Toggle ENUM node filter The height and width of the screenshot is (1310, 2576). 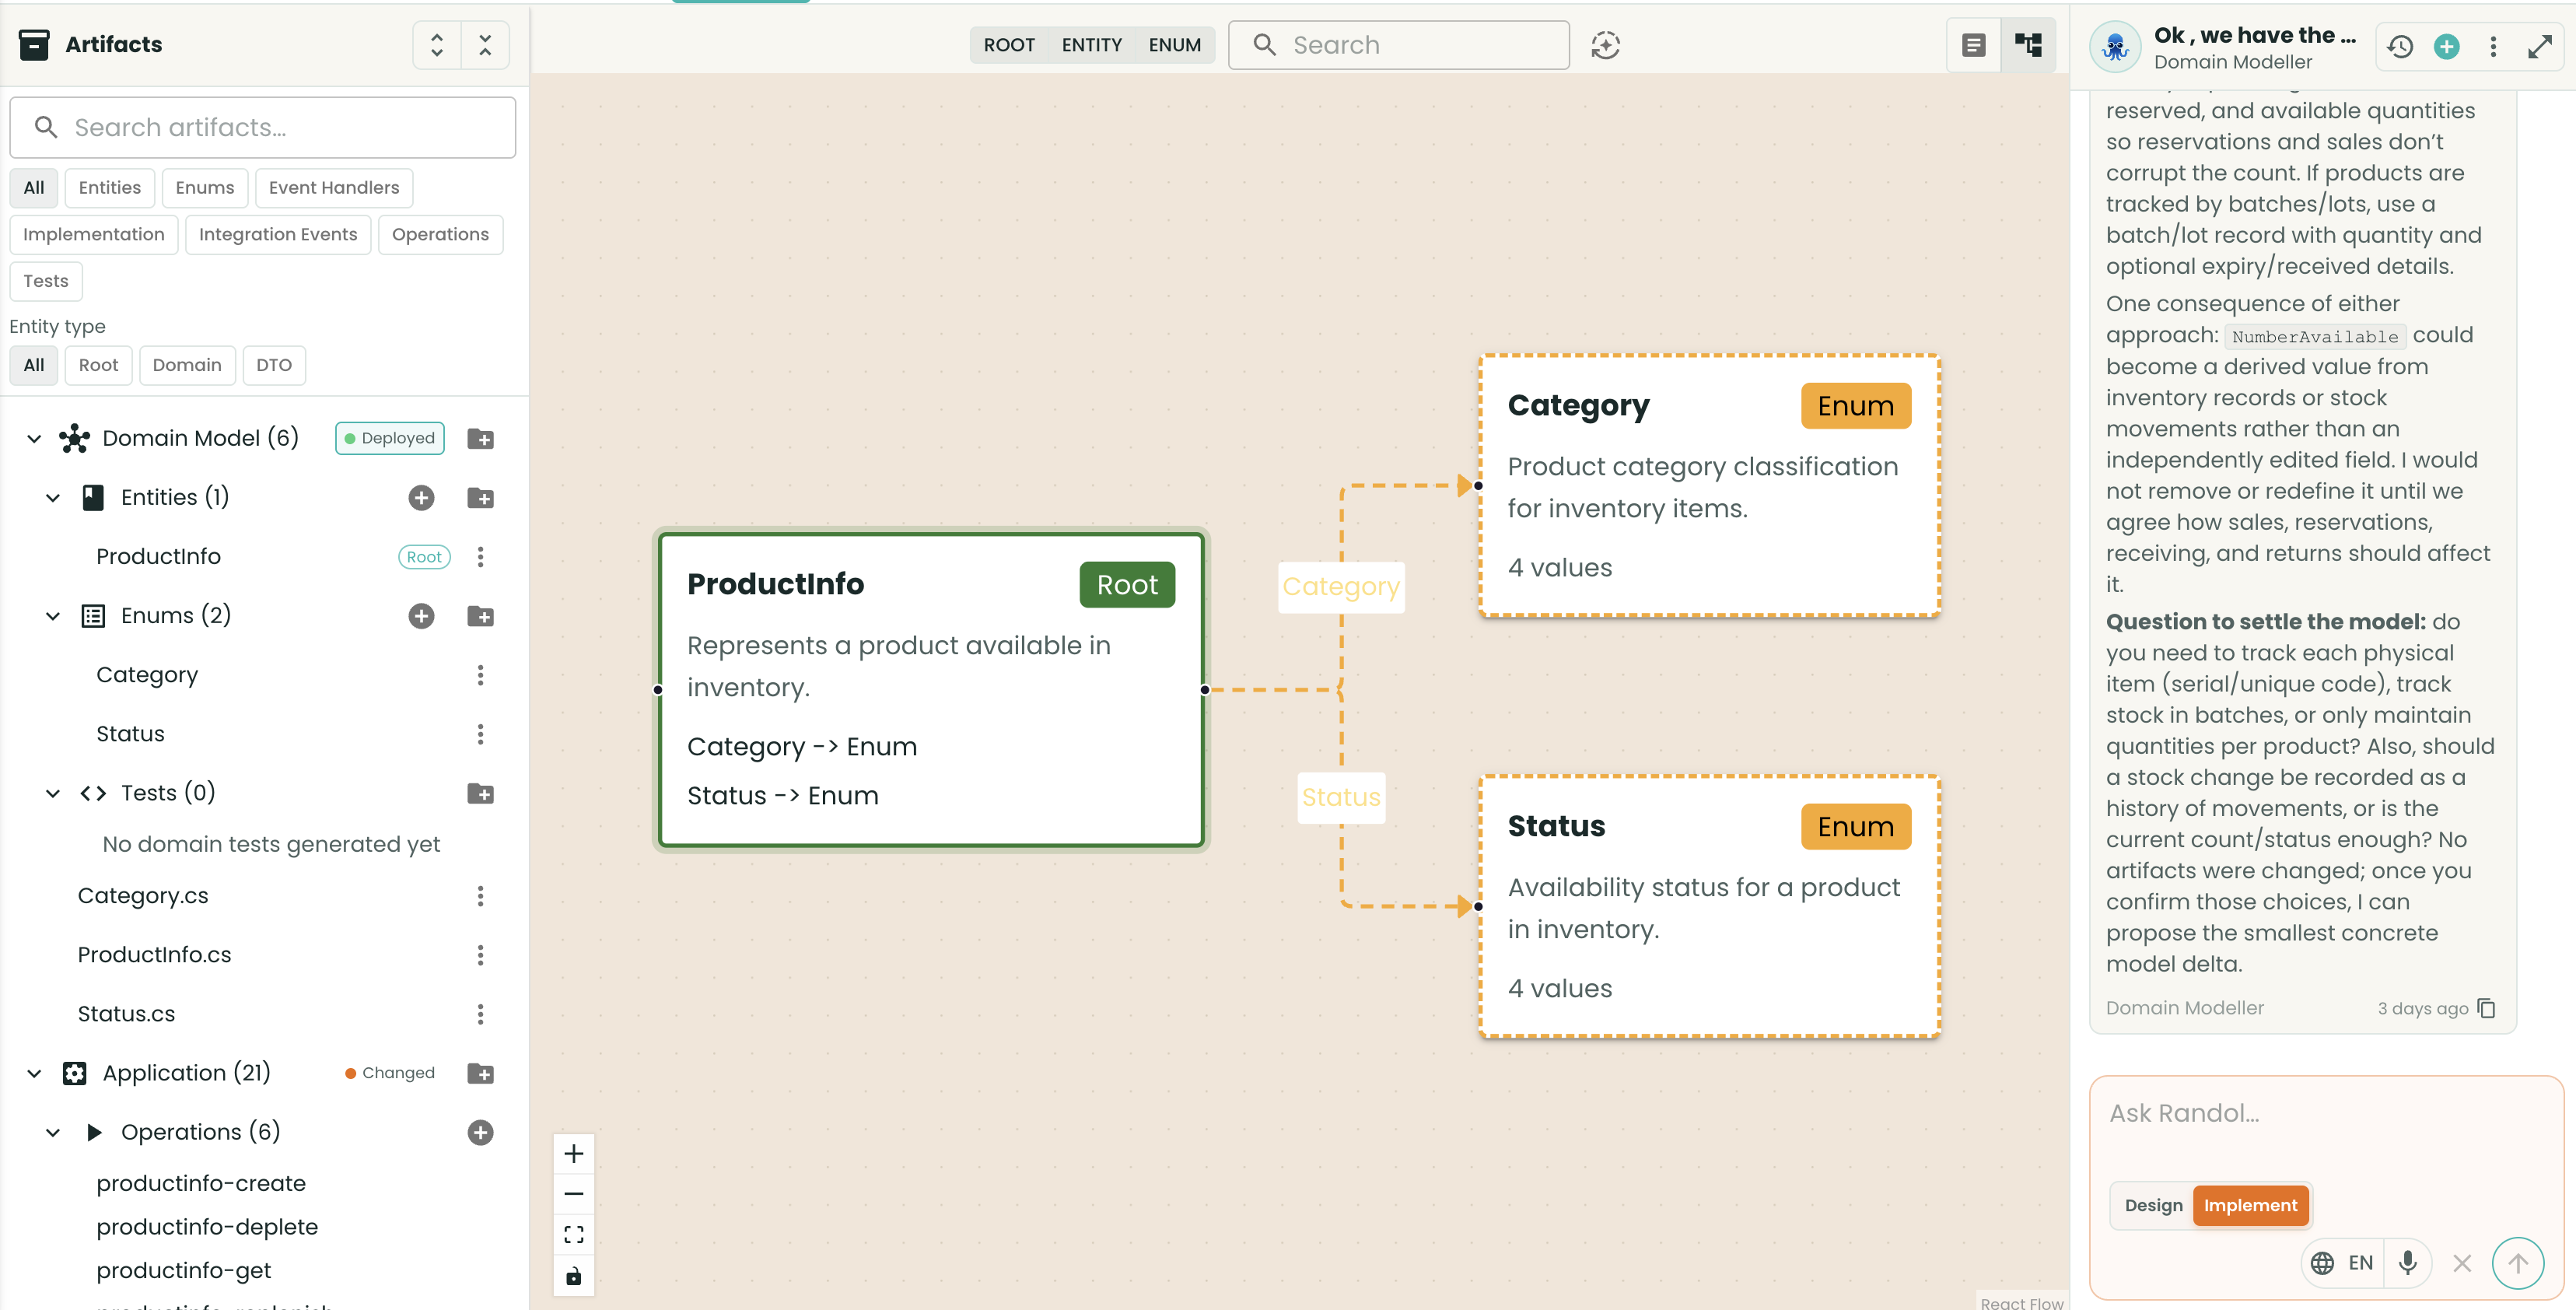pos(1174,45)
